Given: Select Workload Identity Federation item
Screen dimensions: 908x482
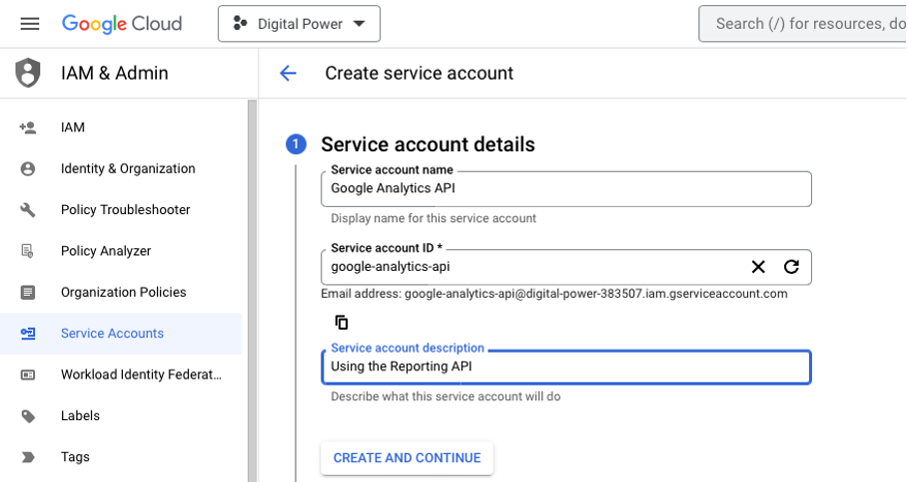Looking at the screenshot, I should point(141,375).
